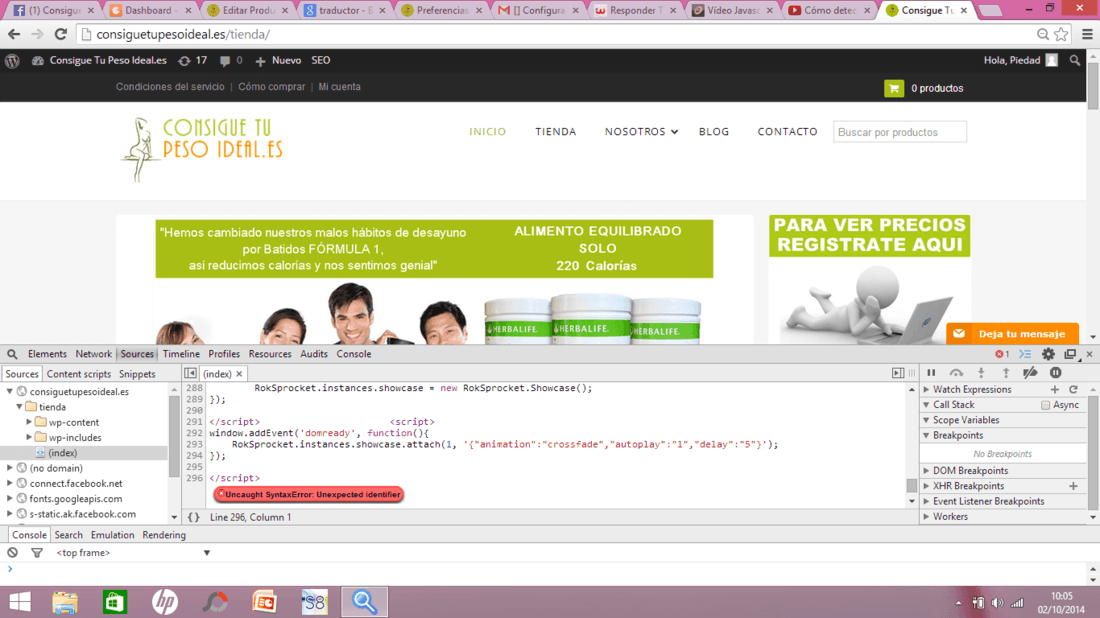Expand DOM Breakpoints section
The image size is (1100, 618).
coord(926,471)
